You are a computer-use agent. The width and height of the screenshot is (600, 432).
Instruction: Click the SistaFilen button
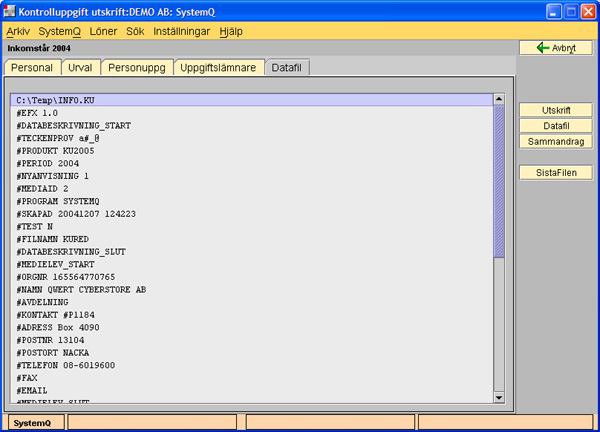pyautogui.click(x=556, y=173)
